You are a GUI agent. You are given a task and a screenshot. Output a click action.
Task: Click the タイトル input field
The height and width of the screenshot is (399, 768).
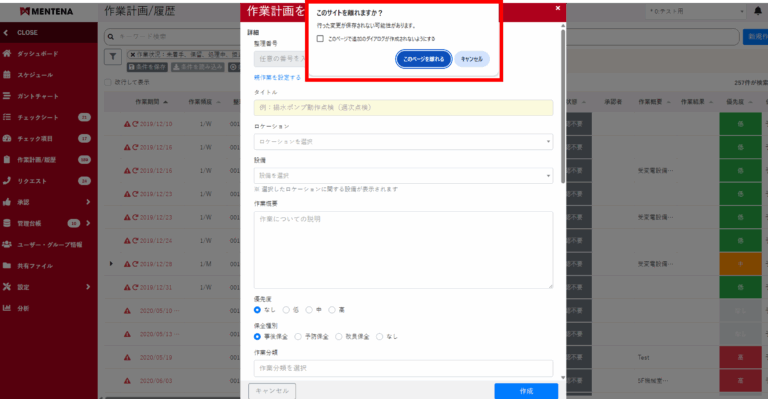[x=403, y=108]
